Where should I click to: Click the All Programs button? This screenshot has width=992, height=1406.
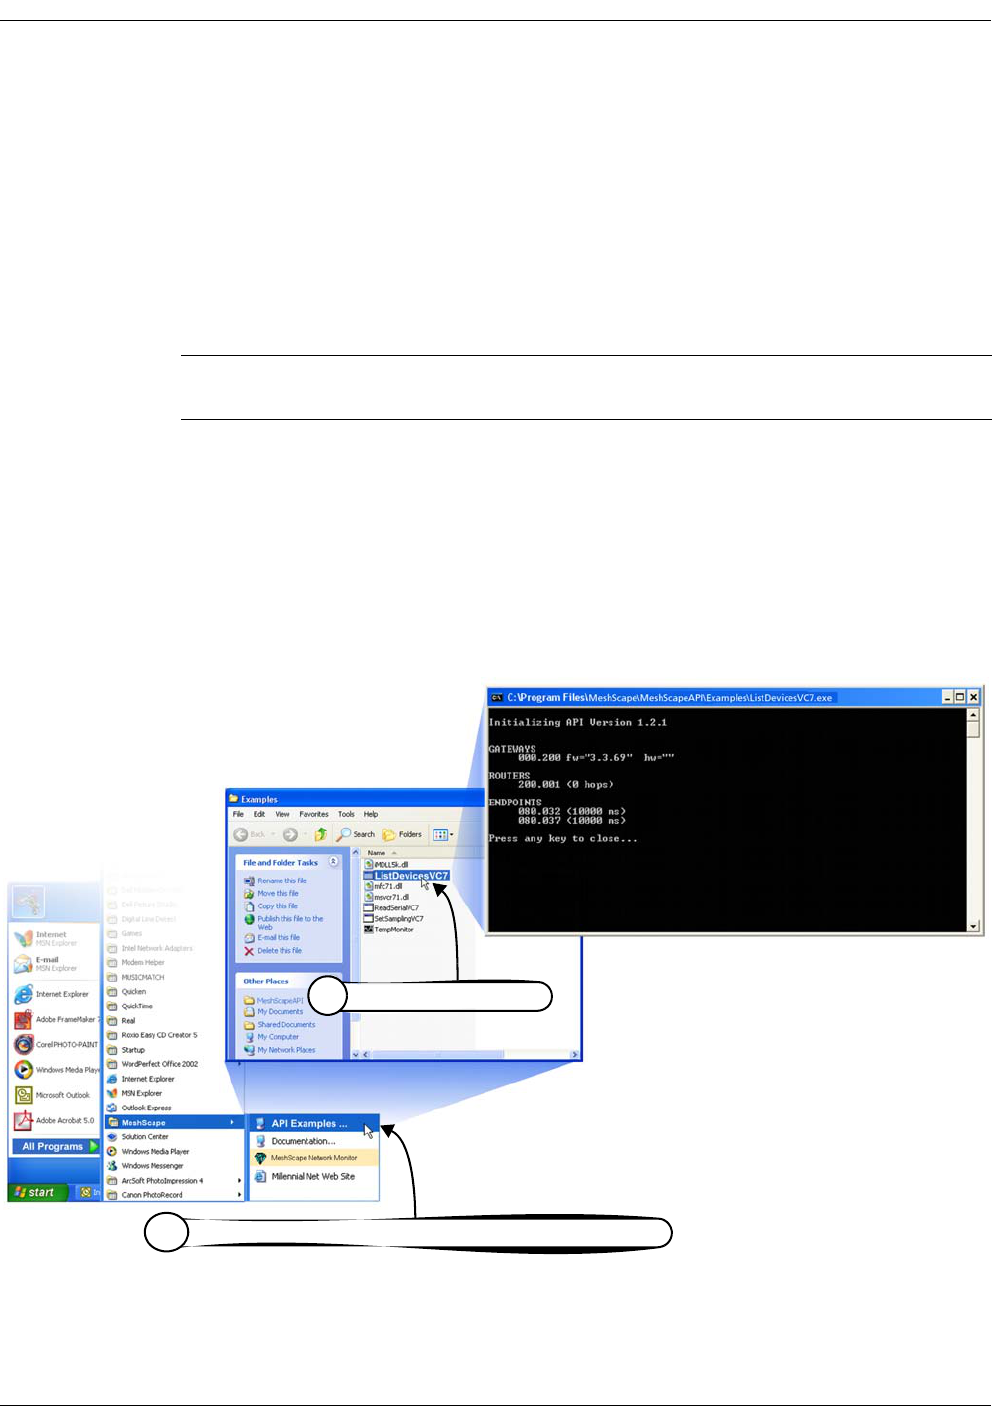tap(56, 1146)
